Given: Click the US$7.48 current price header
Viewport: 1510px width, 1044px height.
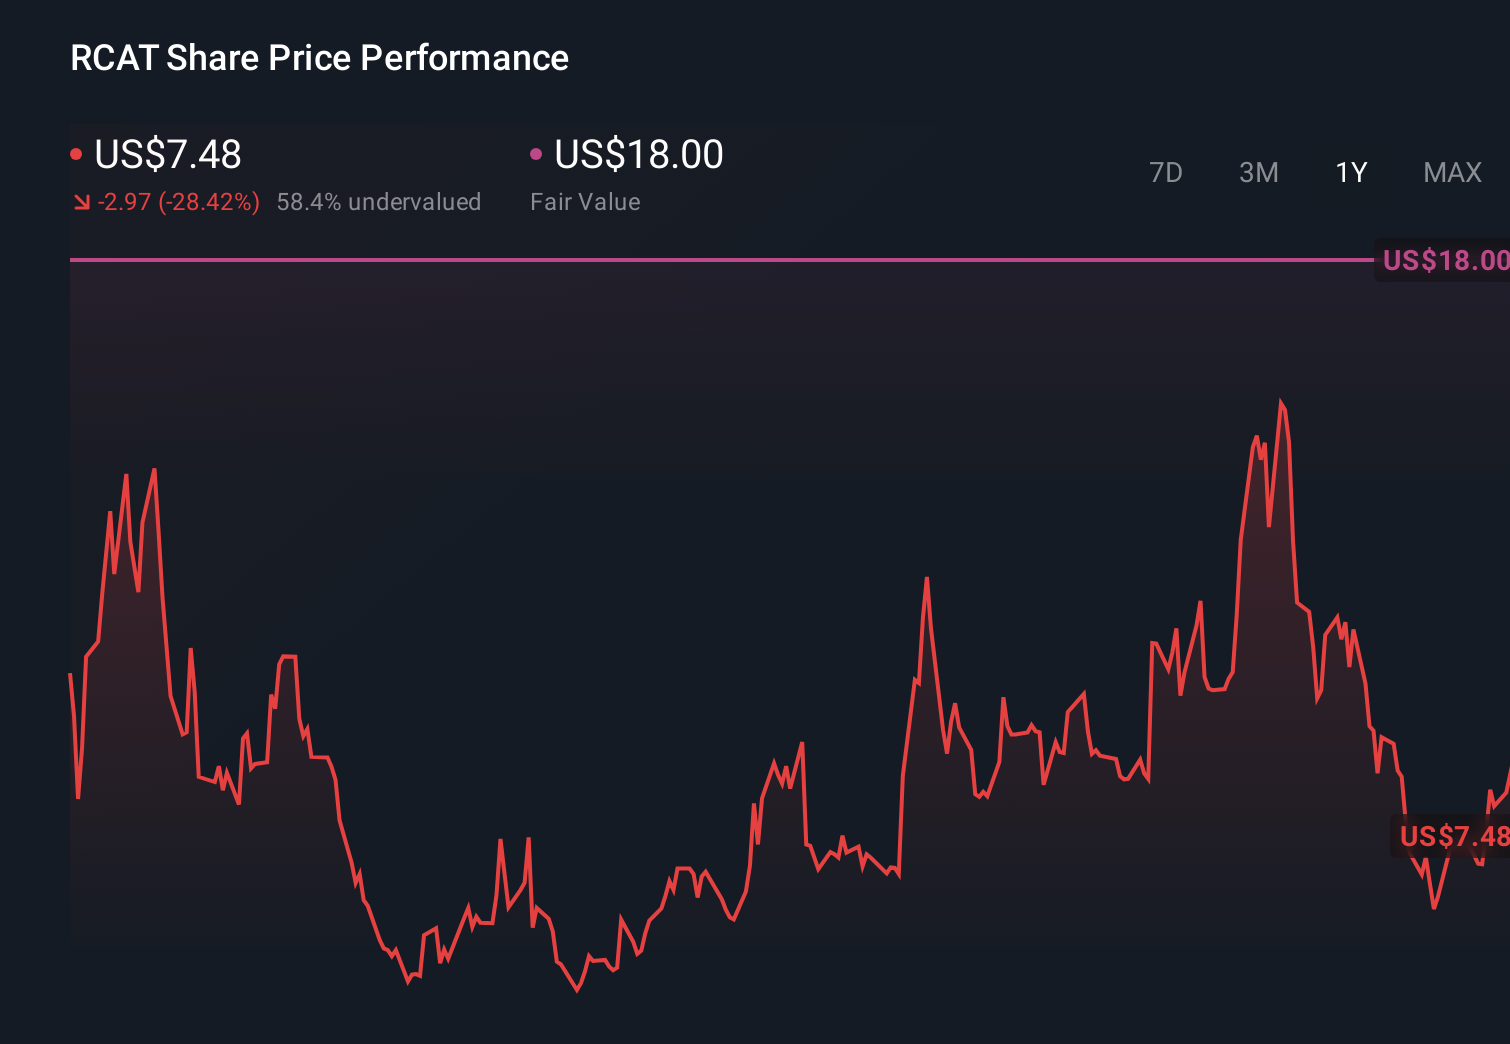Looking at the screenshot, I should click(x=168, y=154).
